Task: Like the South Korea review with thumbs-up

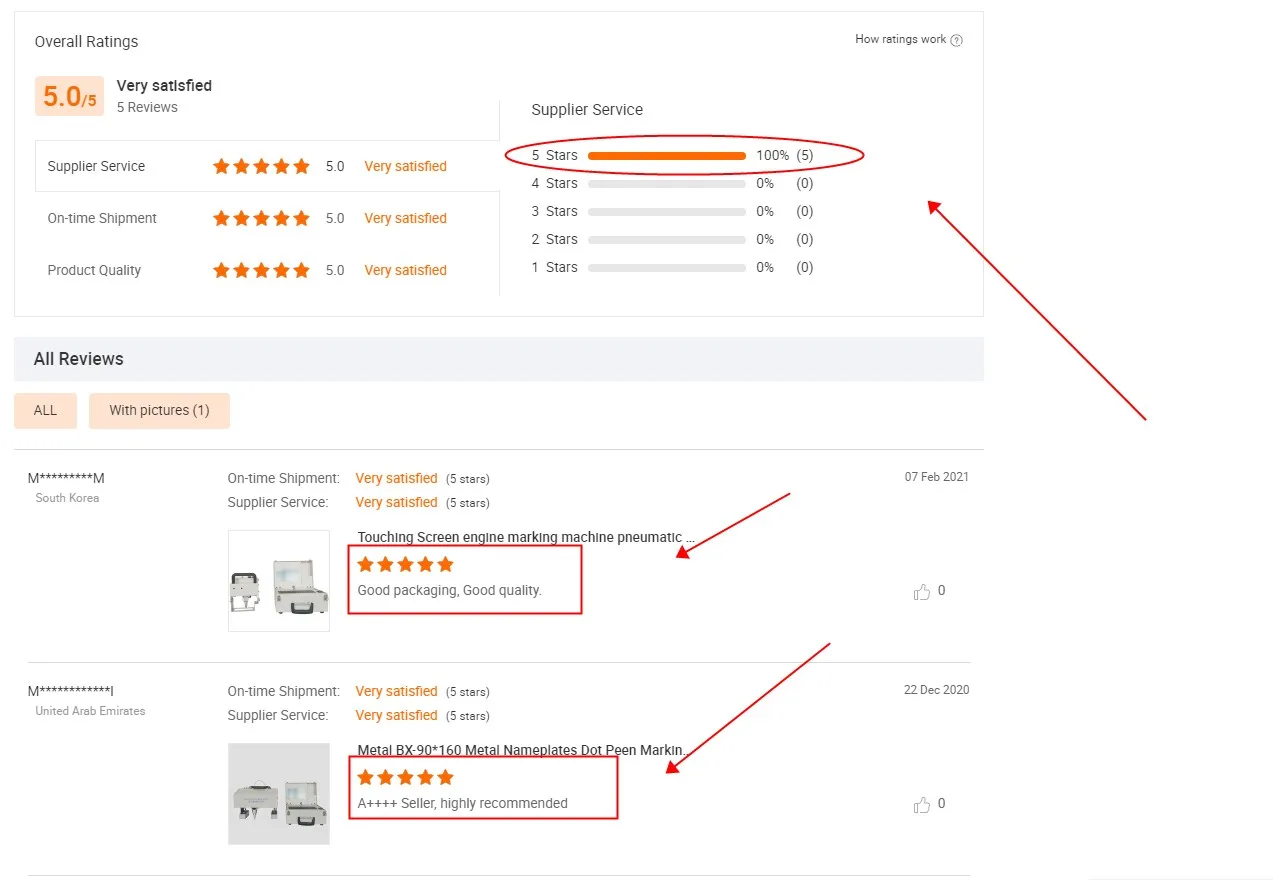Action: (922, 592)
